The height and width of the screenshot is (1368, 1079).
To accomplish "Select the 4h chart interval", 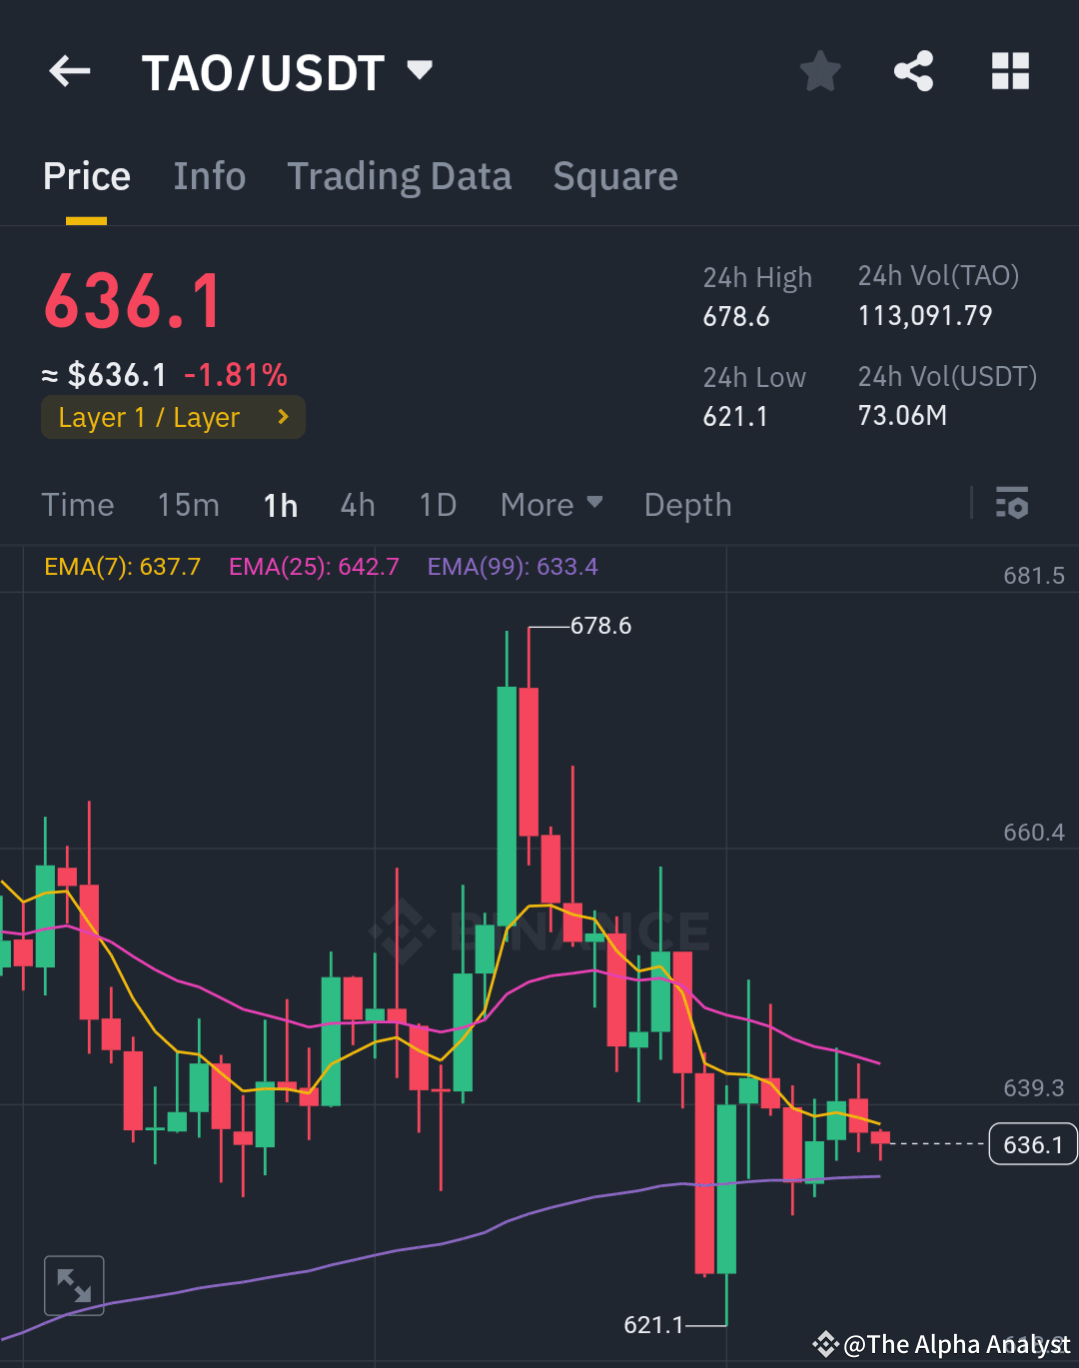I will coord(357,505).
